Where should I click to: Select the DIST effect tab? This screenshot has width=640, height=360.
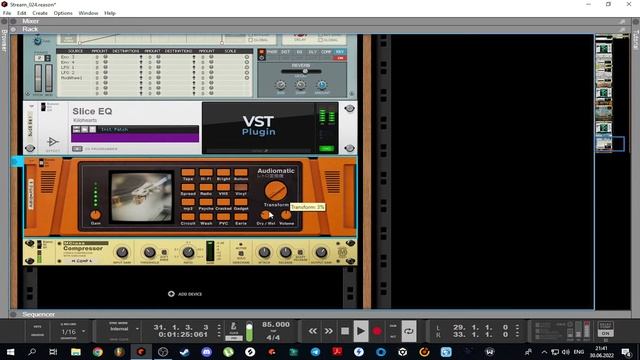[x=285, y=52]
